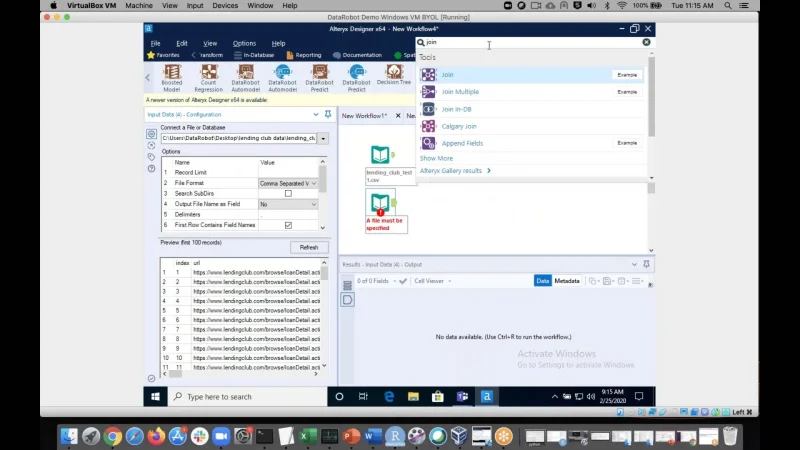Select lending_club_test Input Data node on canvas
Screen dimensions: 800x450
coord(381,155)
